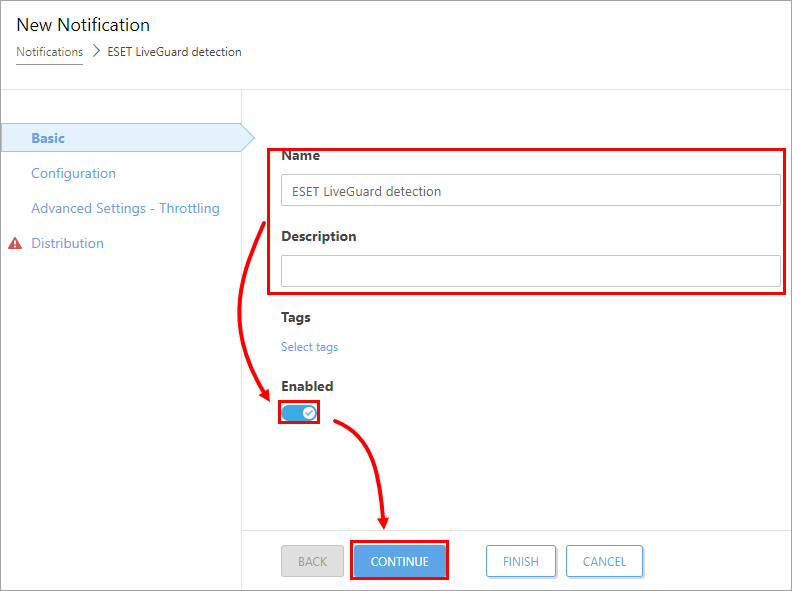Screen dimensions: 792x591
Task: Click the Tags section heading
Action: [x=295, y=317]
